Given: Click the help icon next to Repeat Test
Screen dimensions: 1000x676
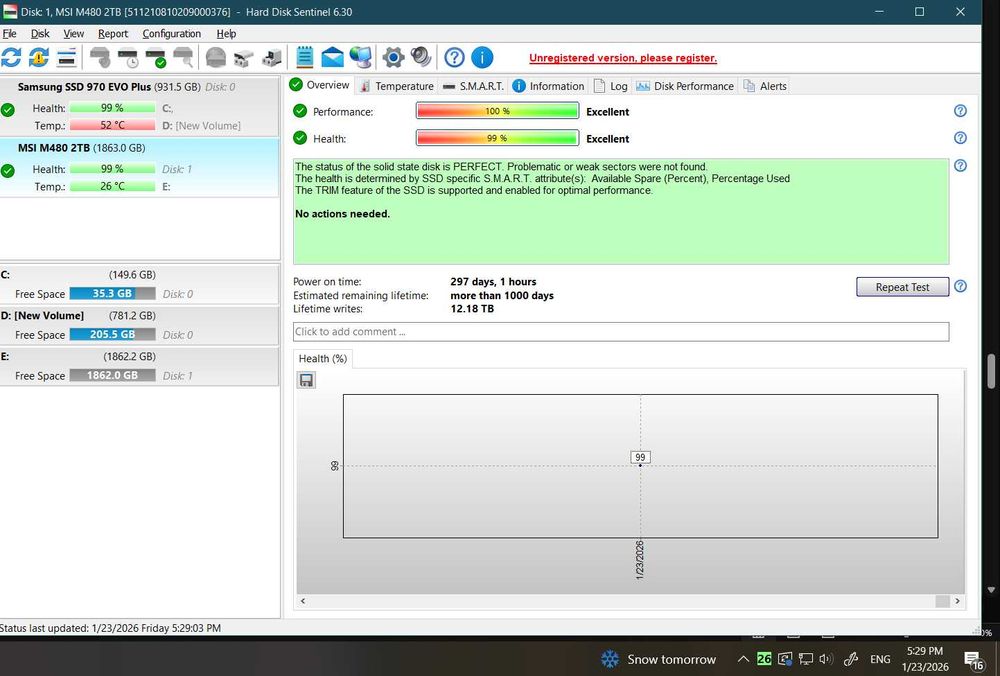Looking at the screenshot, I should click(960, 286).
